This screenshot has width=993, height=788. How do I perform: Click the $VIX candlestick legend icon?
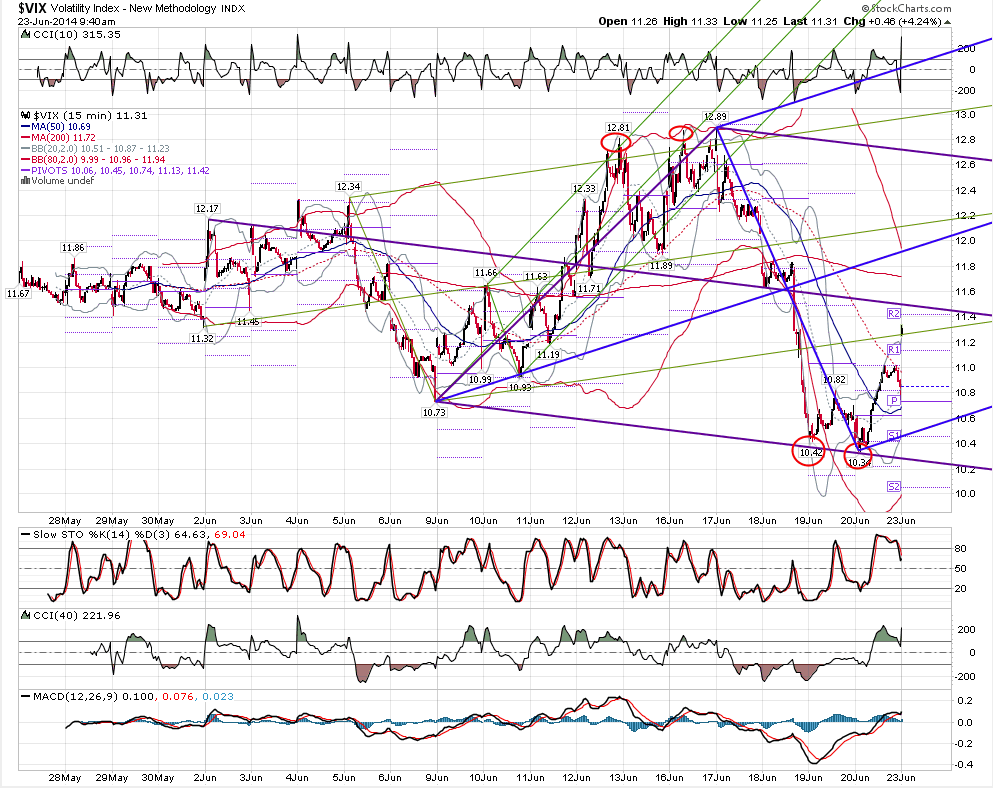(x=26, y=115)
